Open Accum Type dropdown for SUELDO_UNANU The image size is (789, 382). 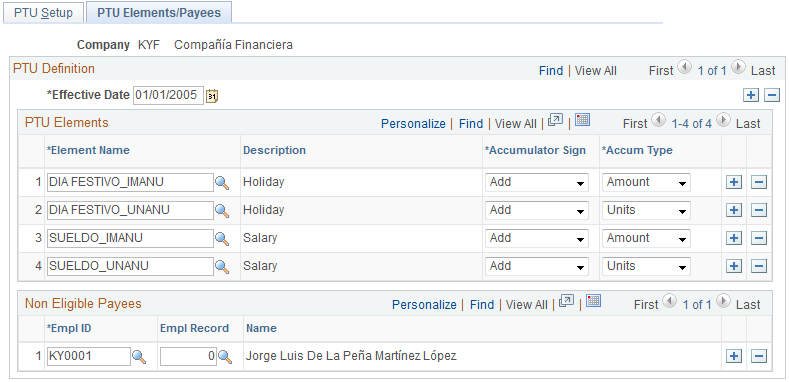pos(647,266)
